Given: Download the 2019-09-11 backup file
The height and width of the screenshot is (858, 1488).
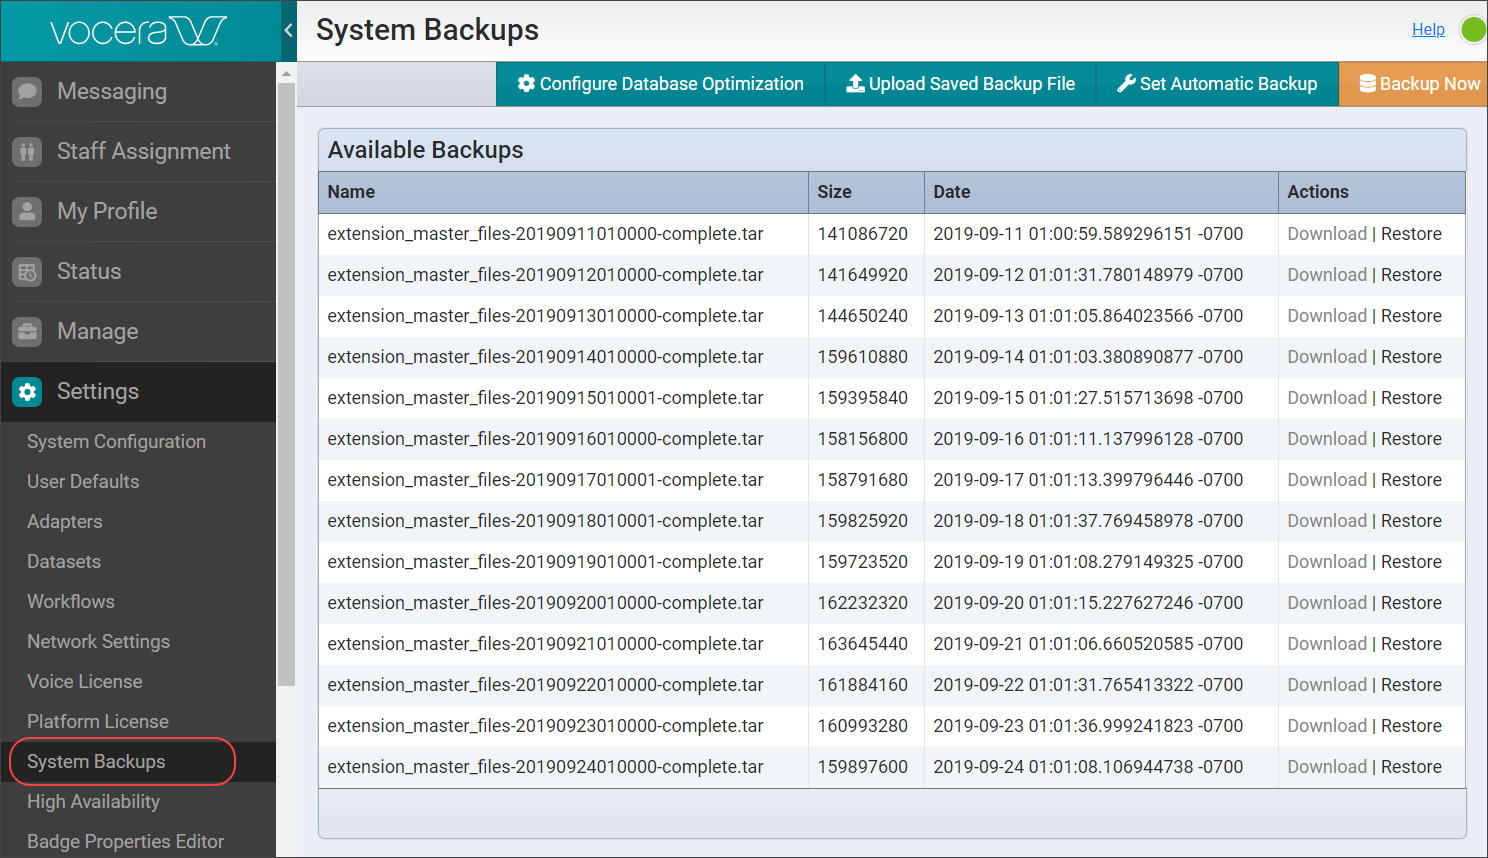Looking at the screenshot, I should tap(1327, 233).
